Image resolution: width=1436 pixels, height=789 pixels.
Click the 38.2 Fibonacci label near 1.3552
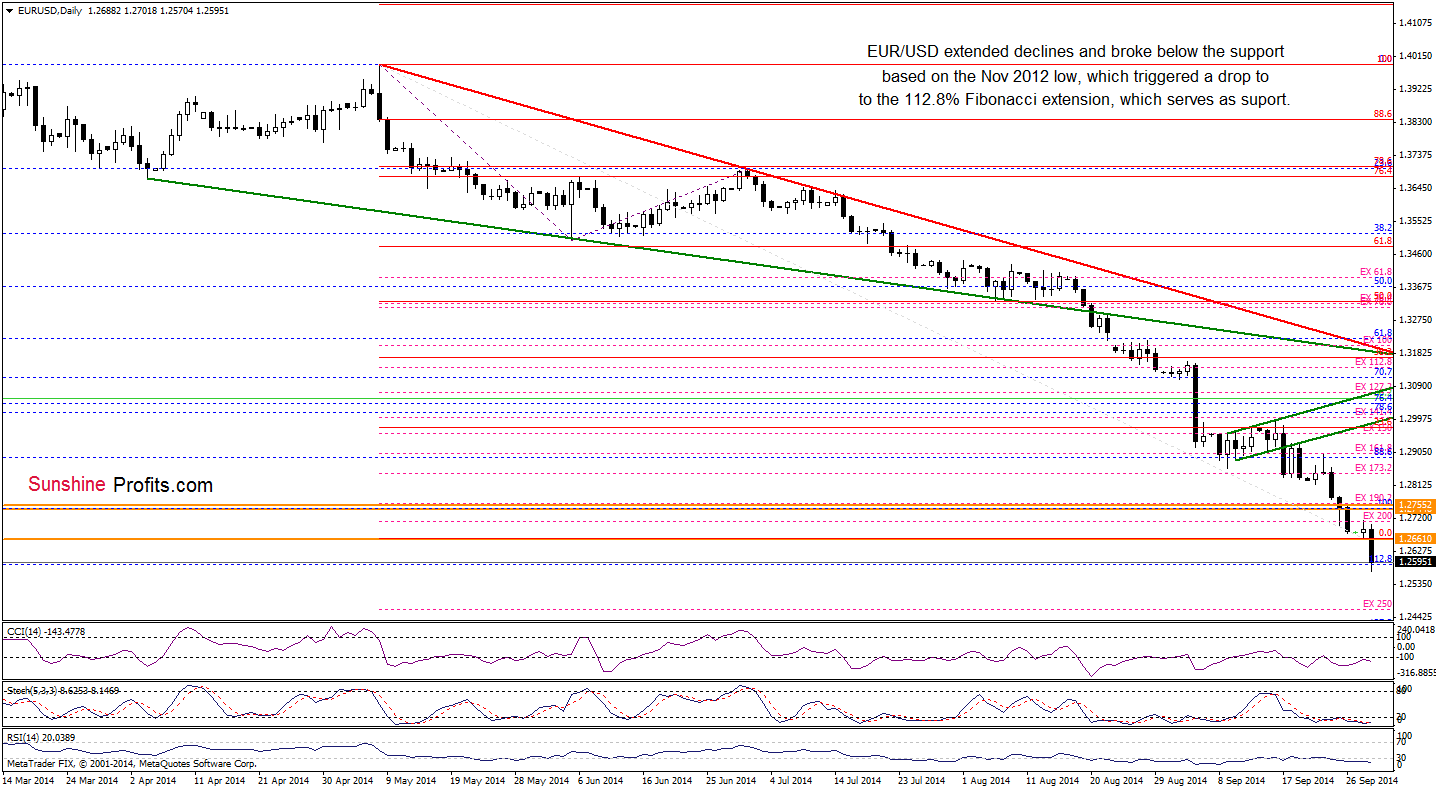[x=1384, y=228]
